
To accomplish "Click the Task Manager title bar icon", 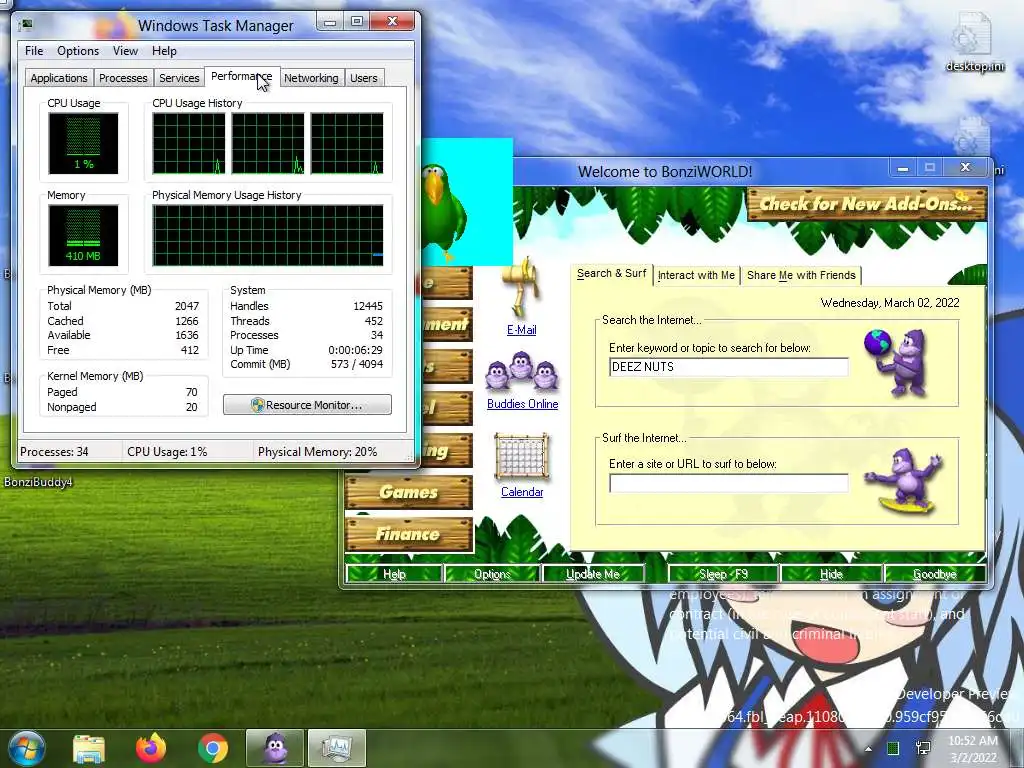I will (x=26, y=25).
